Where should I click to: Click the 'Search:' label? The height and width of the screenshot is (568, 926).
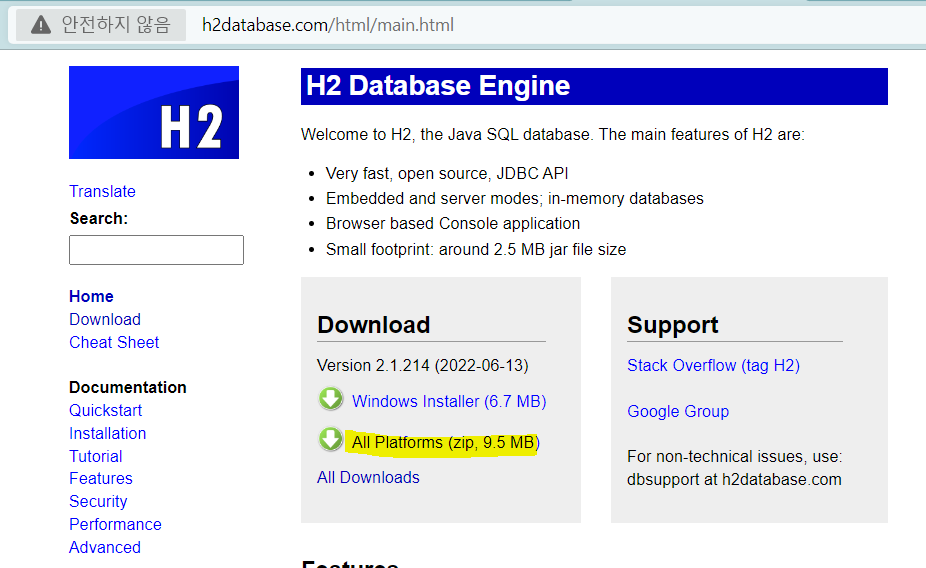tap(99, 218)
